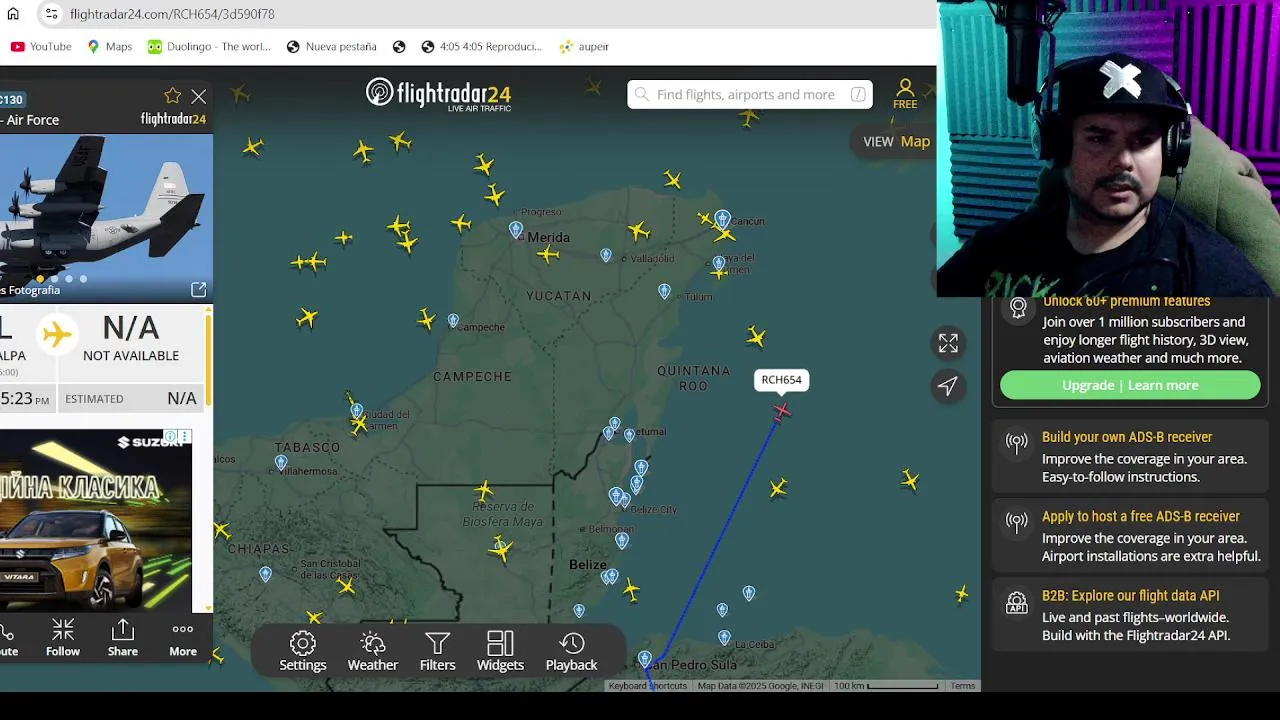Click the RCH654 flight label
Viewport: 1280px width, 720px height.
pyautogui.click(x=781, y=380)
